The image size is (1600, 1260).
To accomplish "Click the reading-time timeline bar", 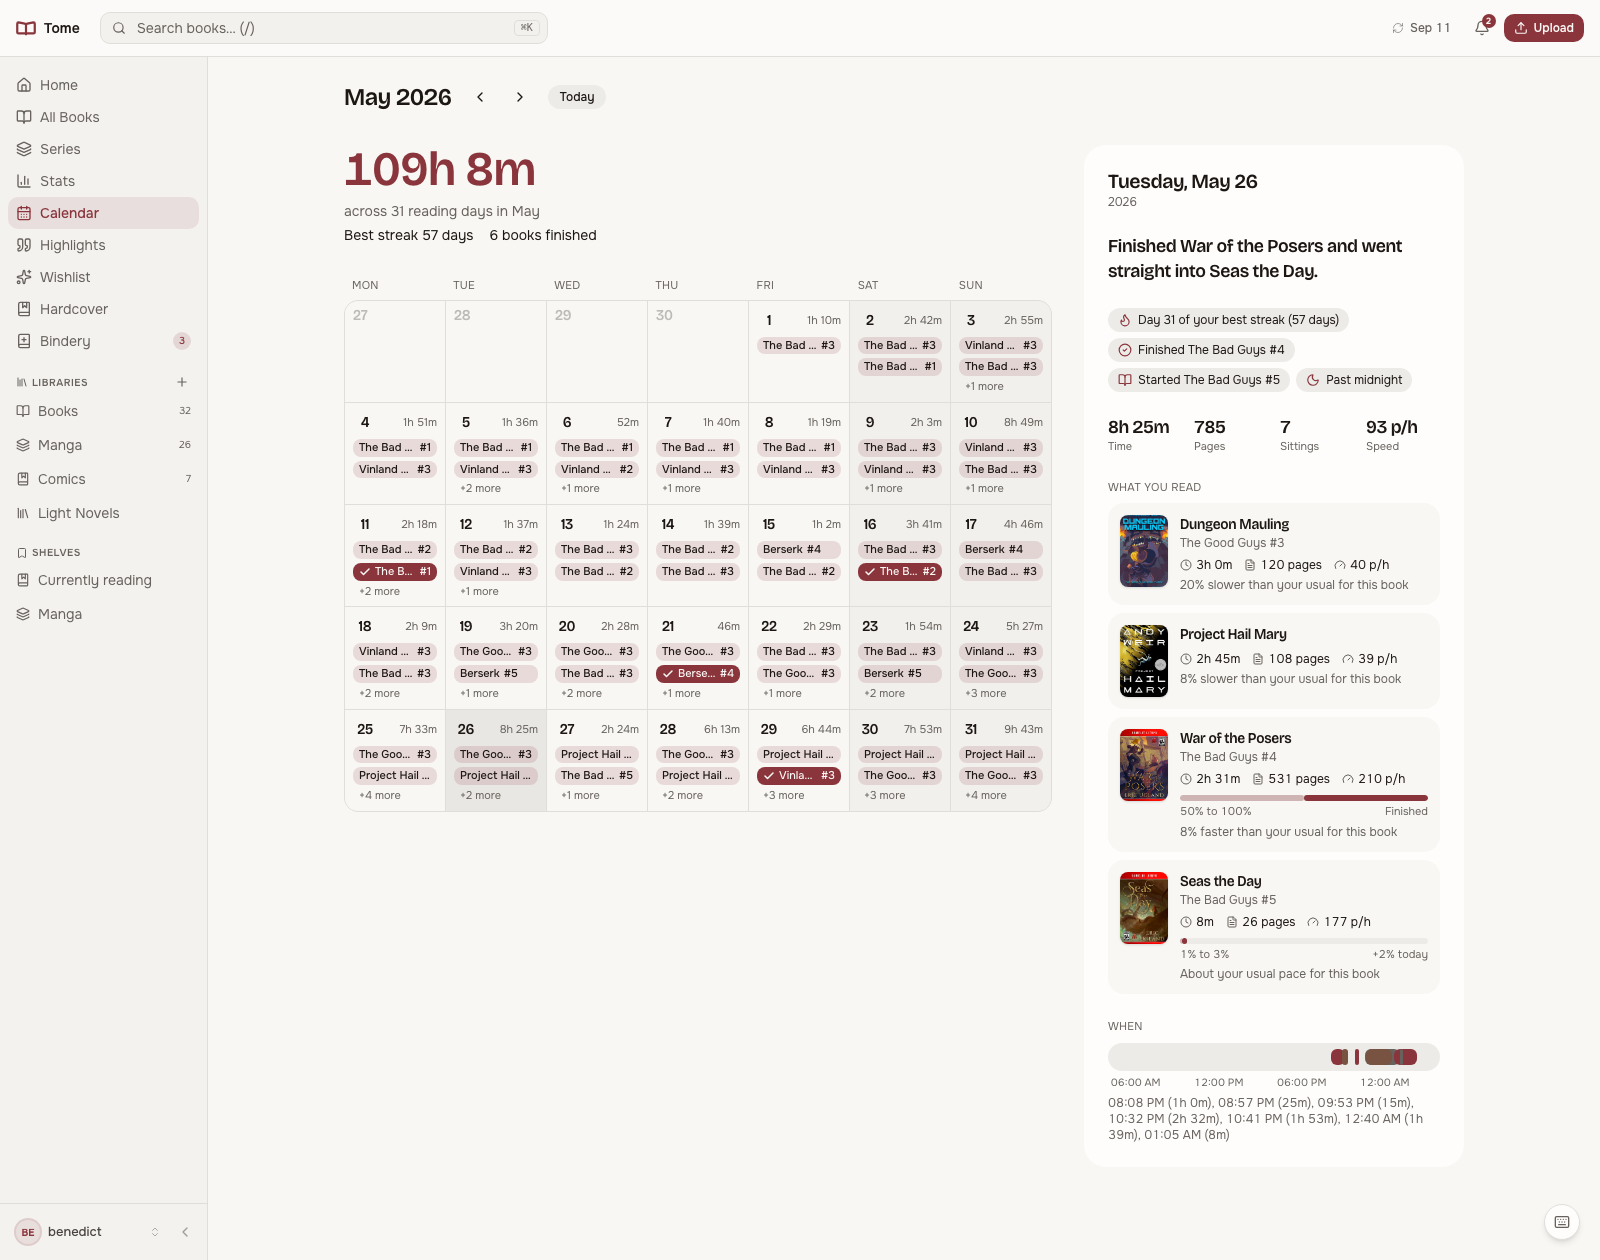I will tap(1274, 1057).
